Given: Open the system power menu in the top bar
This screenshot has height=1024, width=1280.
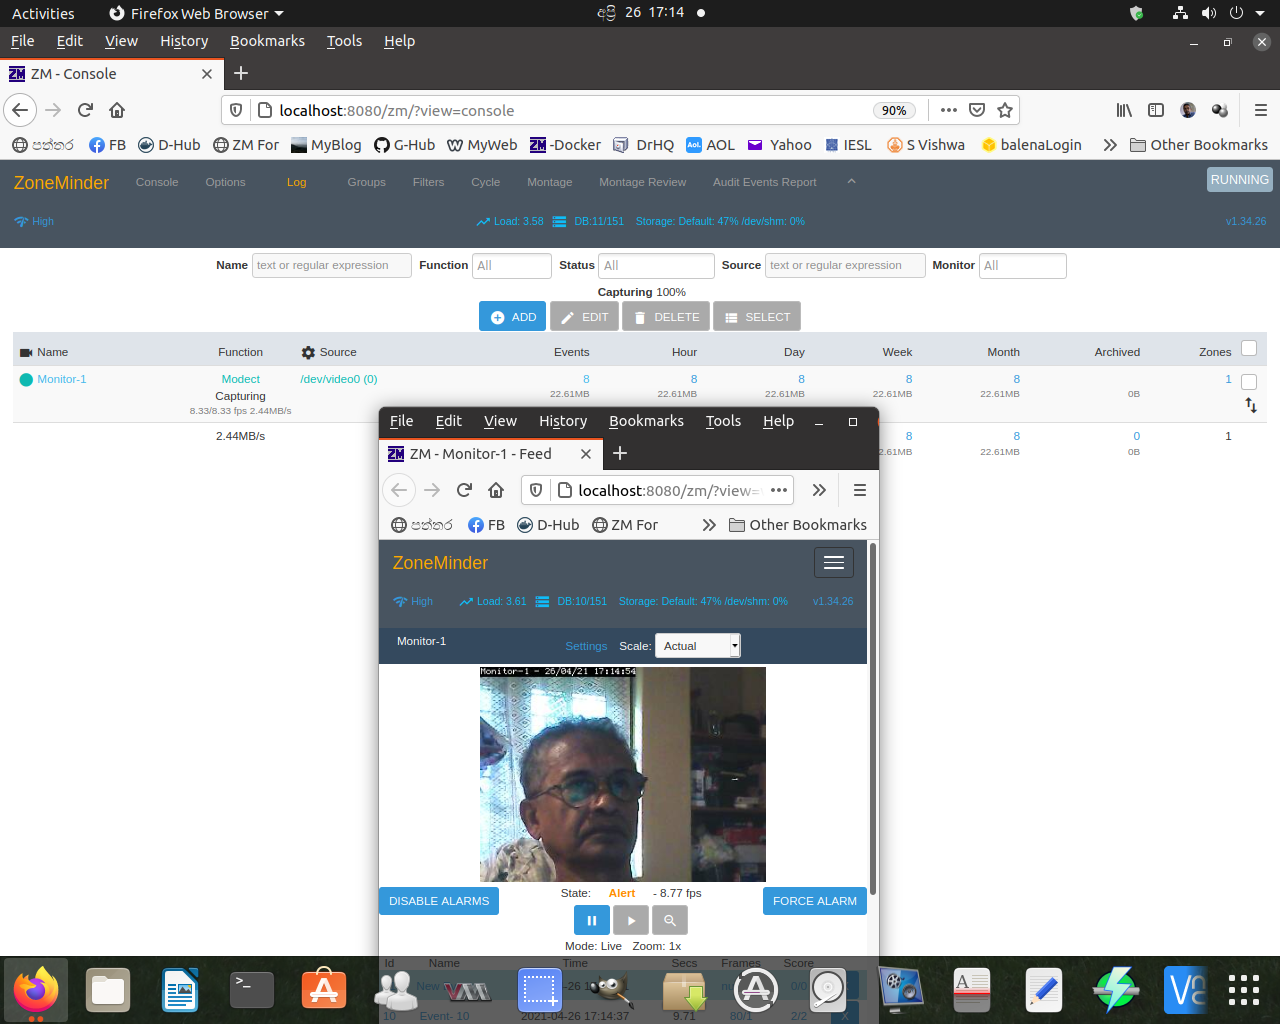Looking at the screenshot, I should (1246, 13).
